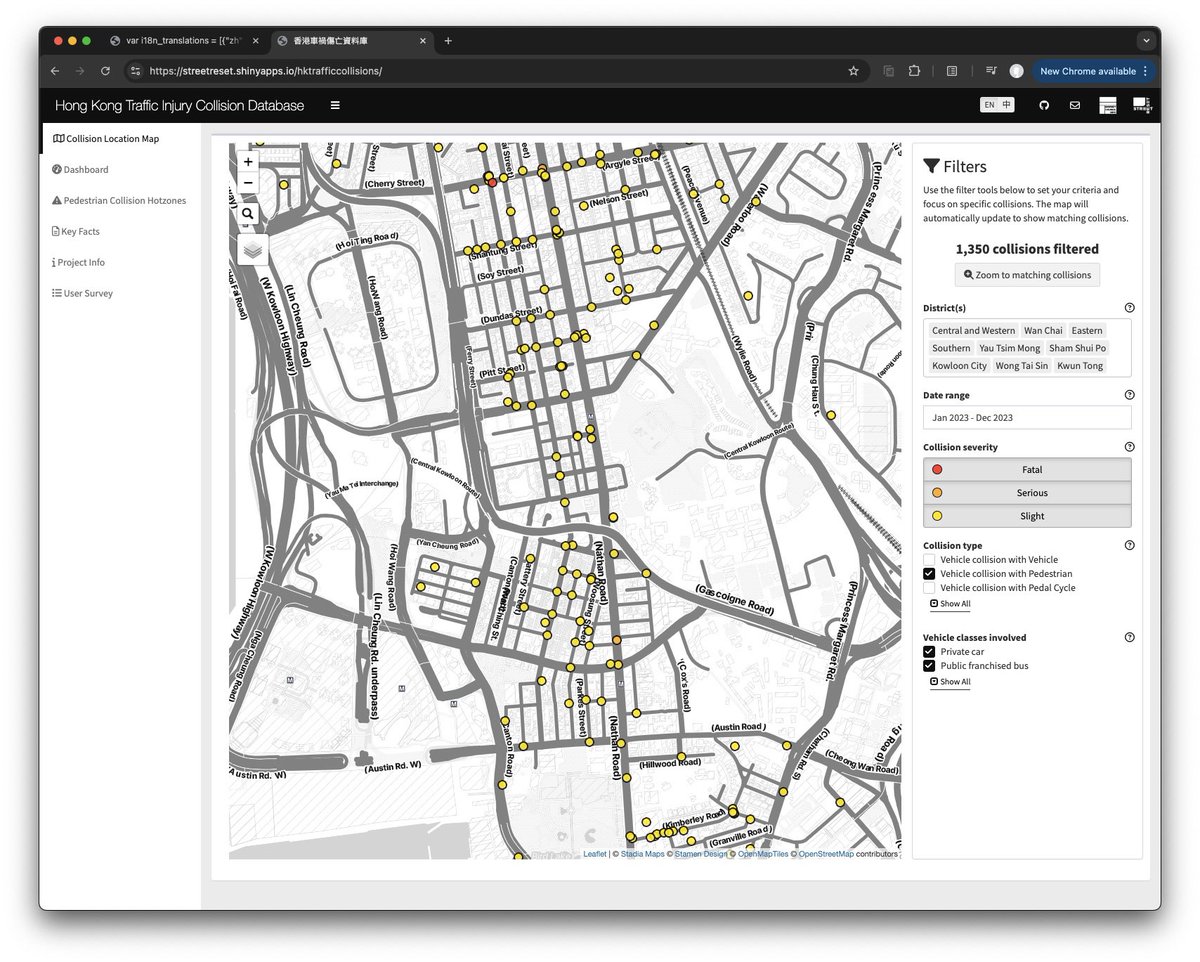Open a new browser tab
The height and width of the screenshot is (962, 1200).
pyautogui.click(x=448, y=41)
